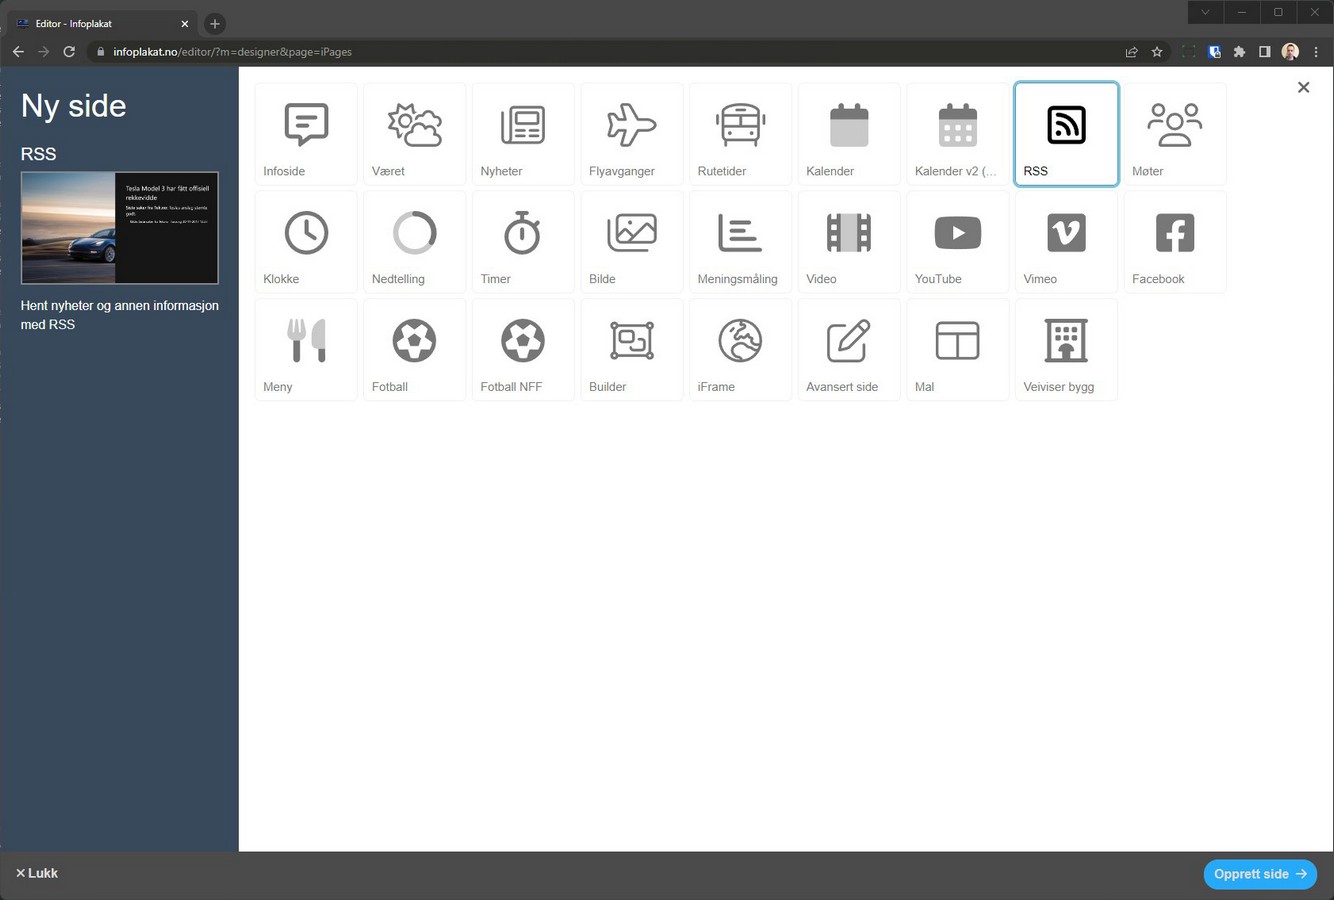Close the page picker with the X
1334x900 pixels.
coord(1303,88)
